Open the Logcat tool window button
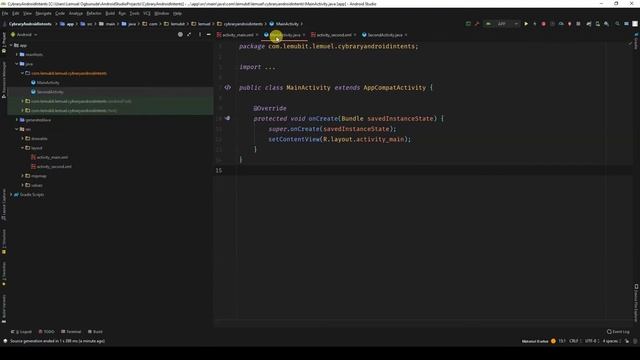This screenshot has width=640, height=360. tap(22, 331)
